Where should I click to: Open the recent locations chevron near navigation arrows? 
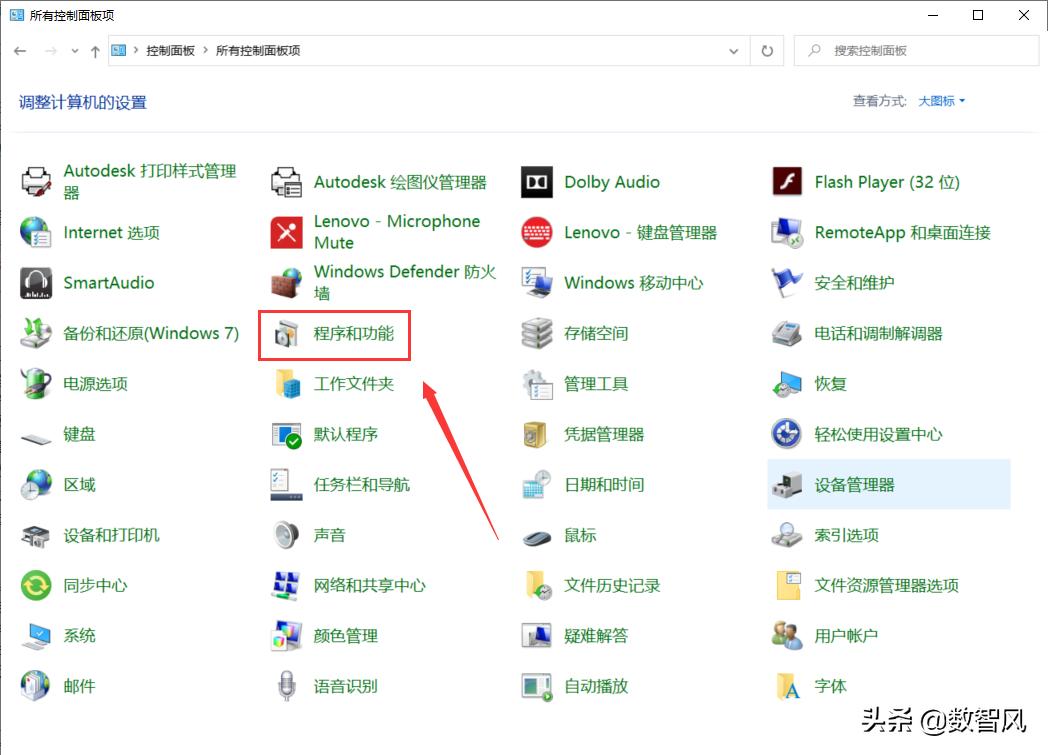(x=74, y=50)
